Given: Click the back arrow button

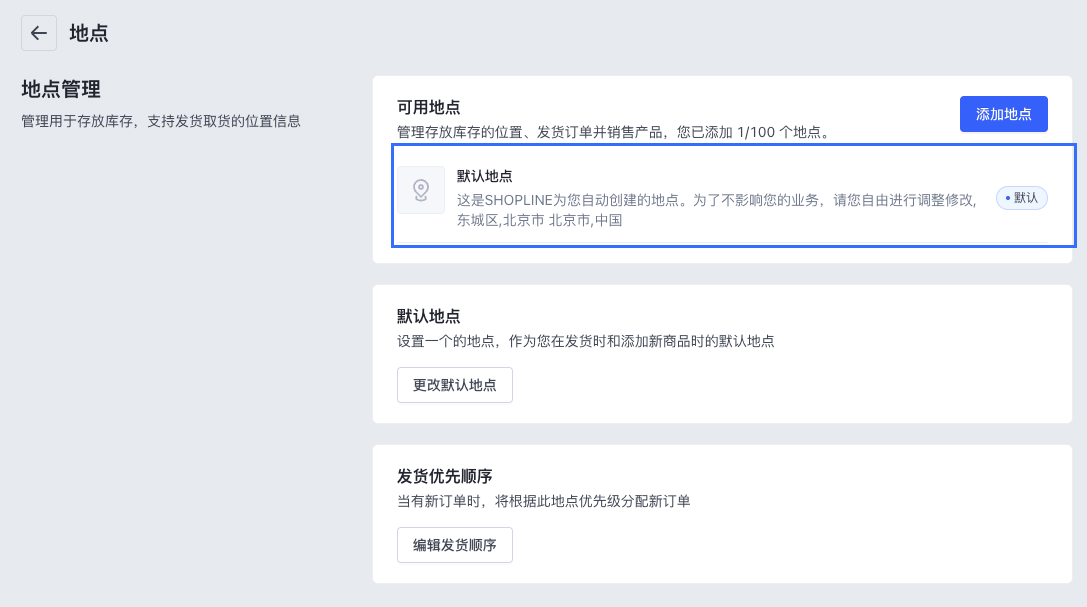Looking at the screenshot, I should 39,33.
